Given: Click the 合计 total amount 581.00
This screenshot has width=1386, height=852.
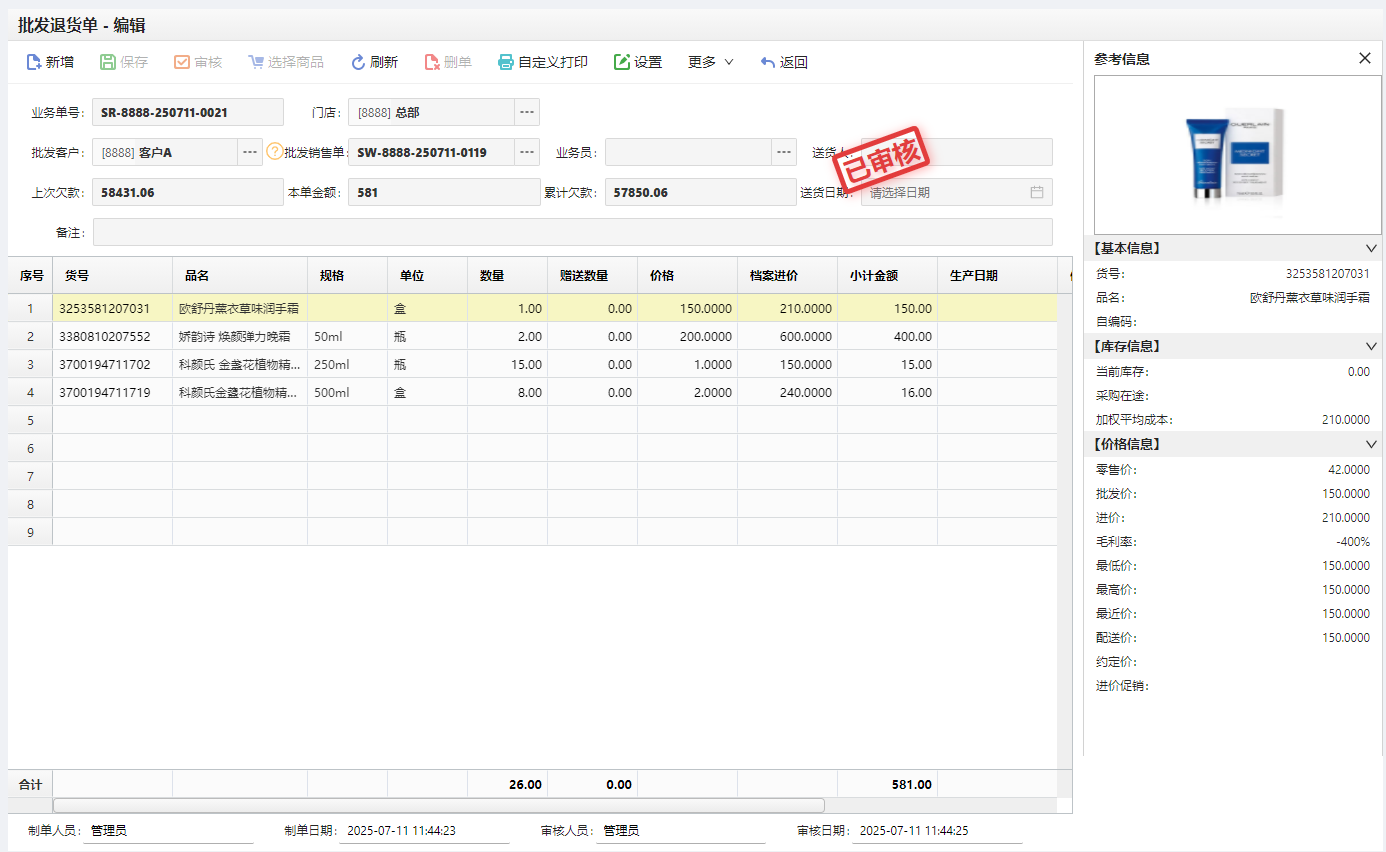Looking at the screenshot, I should click(912, 785).
